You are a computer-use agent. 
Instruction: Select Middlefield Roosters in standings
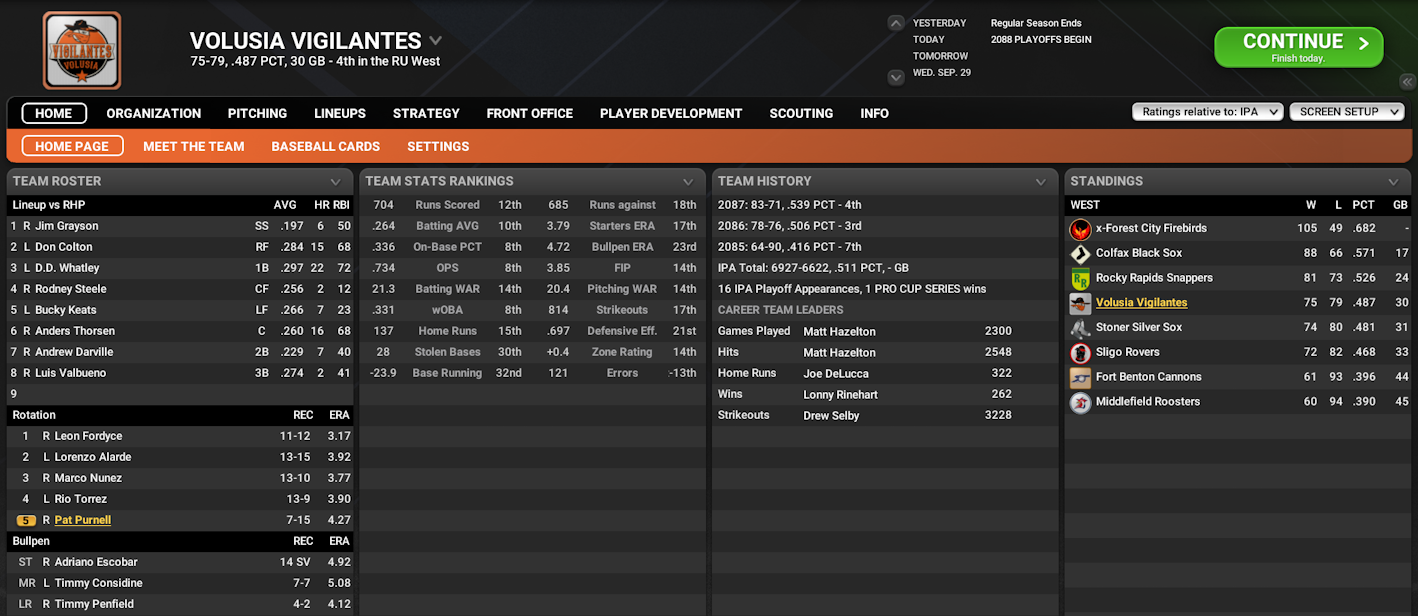point(1148,401)
